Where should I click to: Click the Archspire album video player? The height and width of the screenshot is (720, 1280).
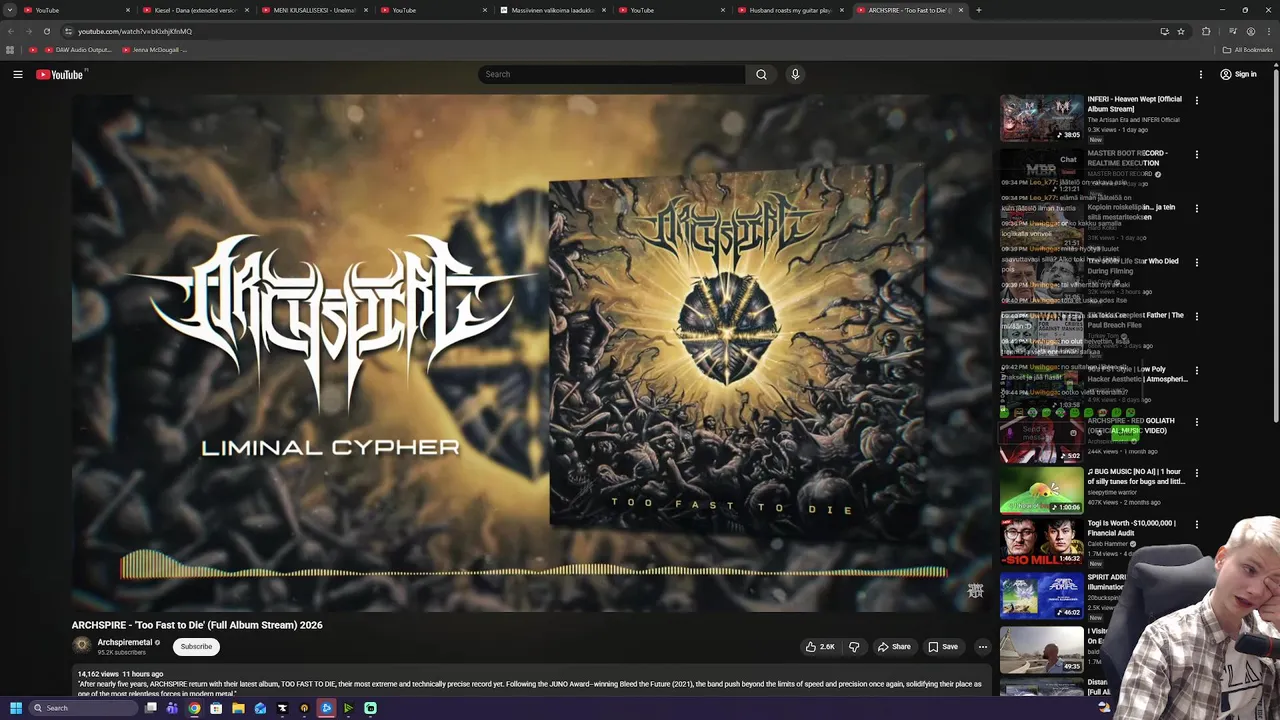[x=531, y=353]
